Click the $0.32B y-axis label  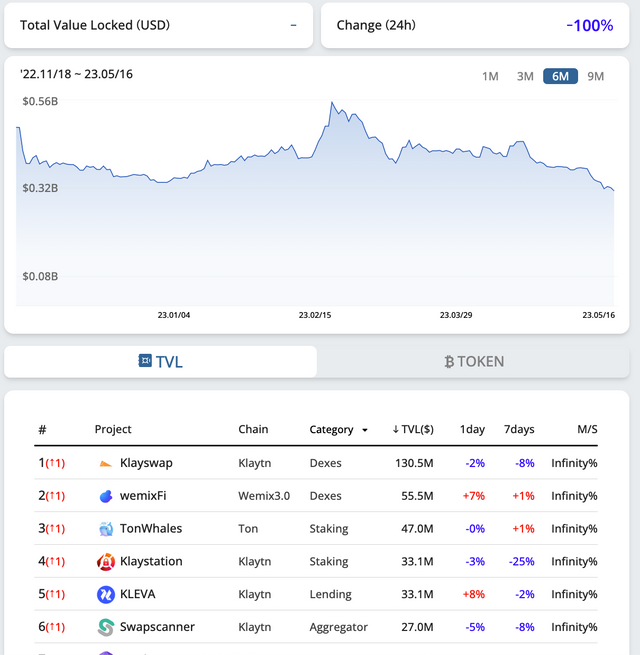click(x=40, y=188)
